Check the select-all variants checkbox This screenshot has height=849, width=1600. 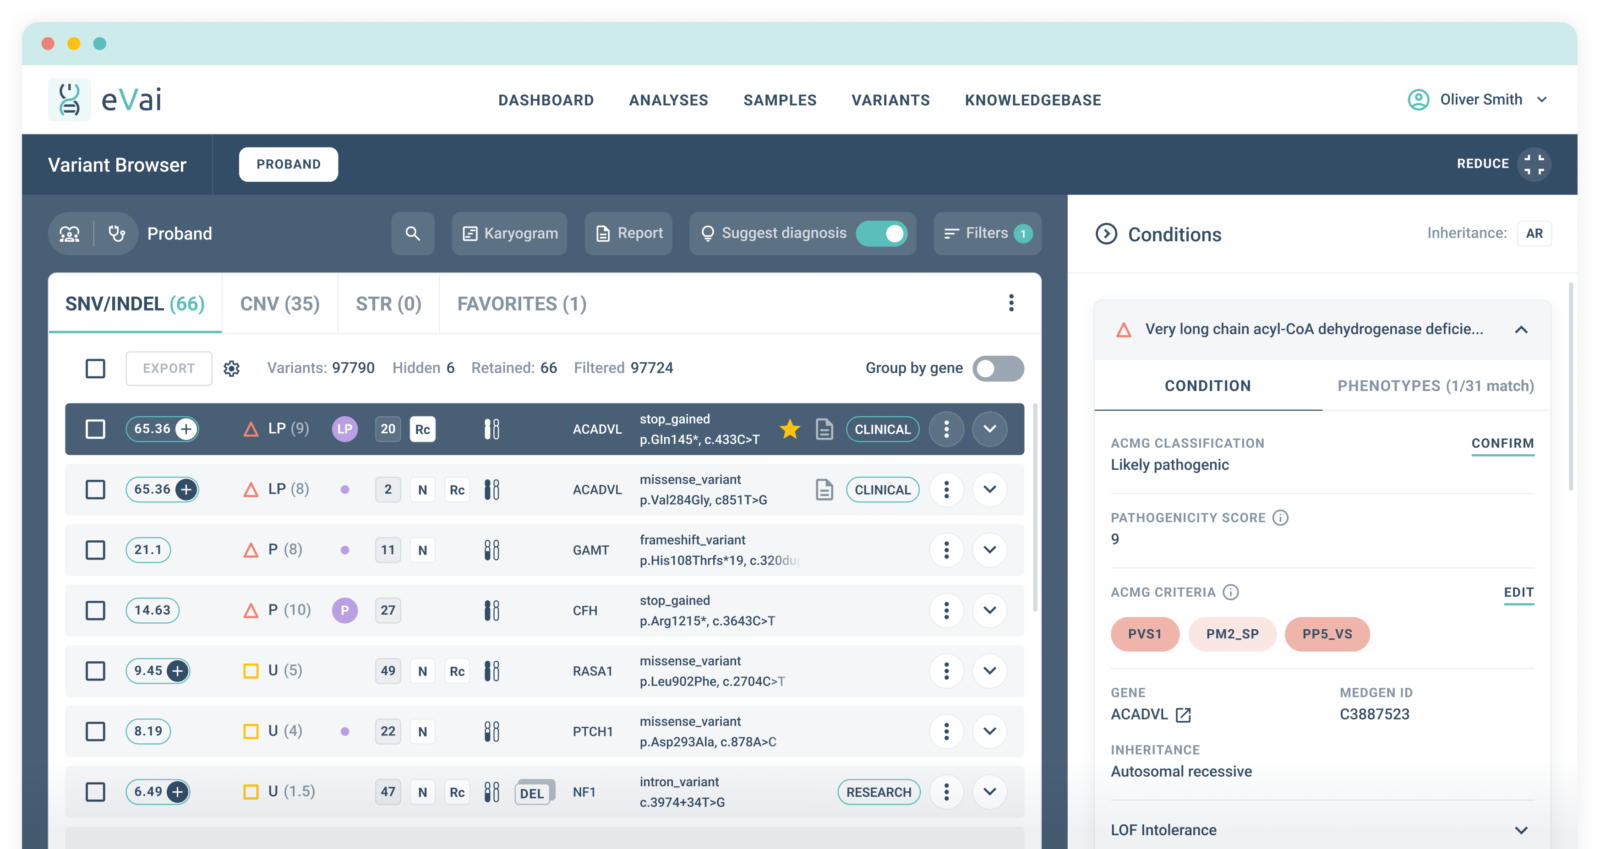click(x=95, y=368)
